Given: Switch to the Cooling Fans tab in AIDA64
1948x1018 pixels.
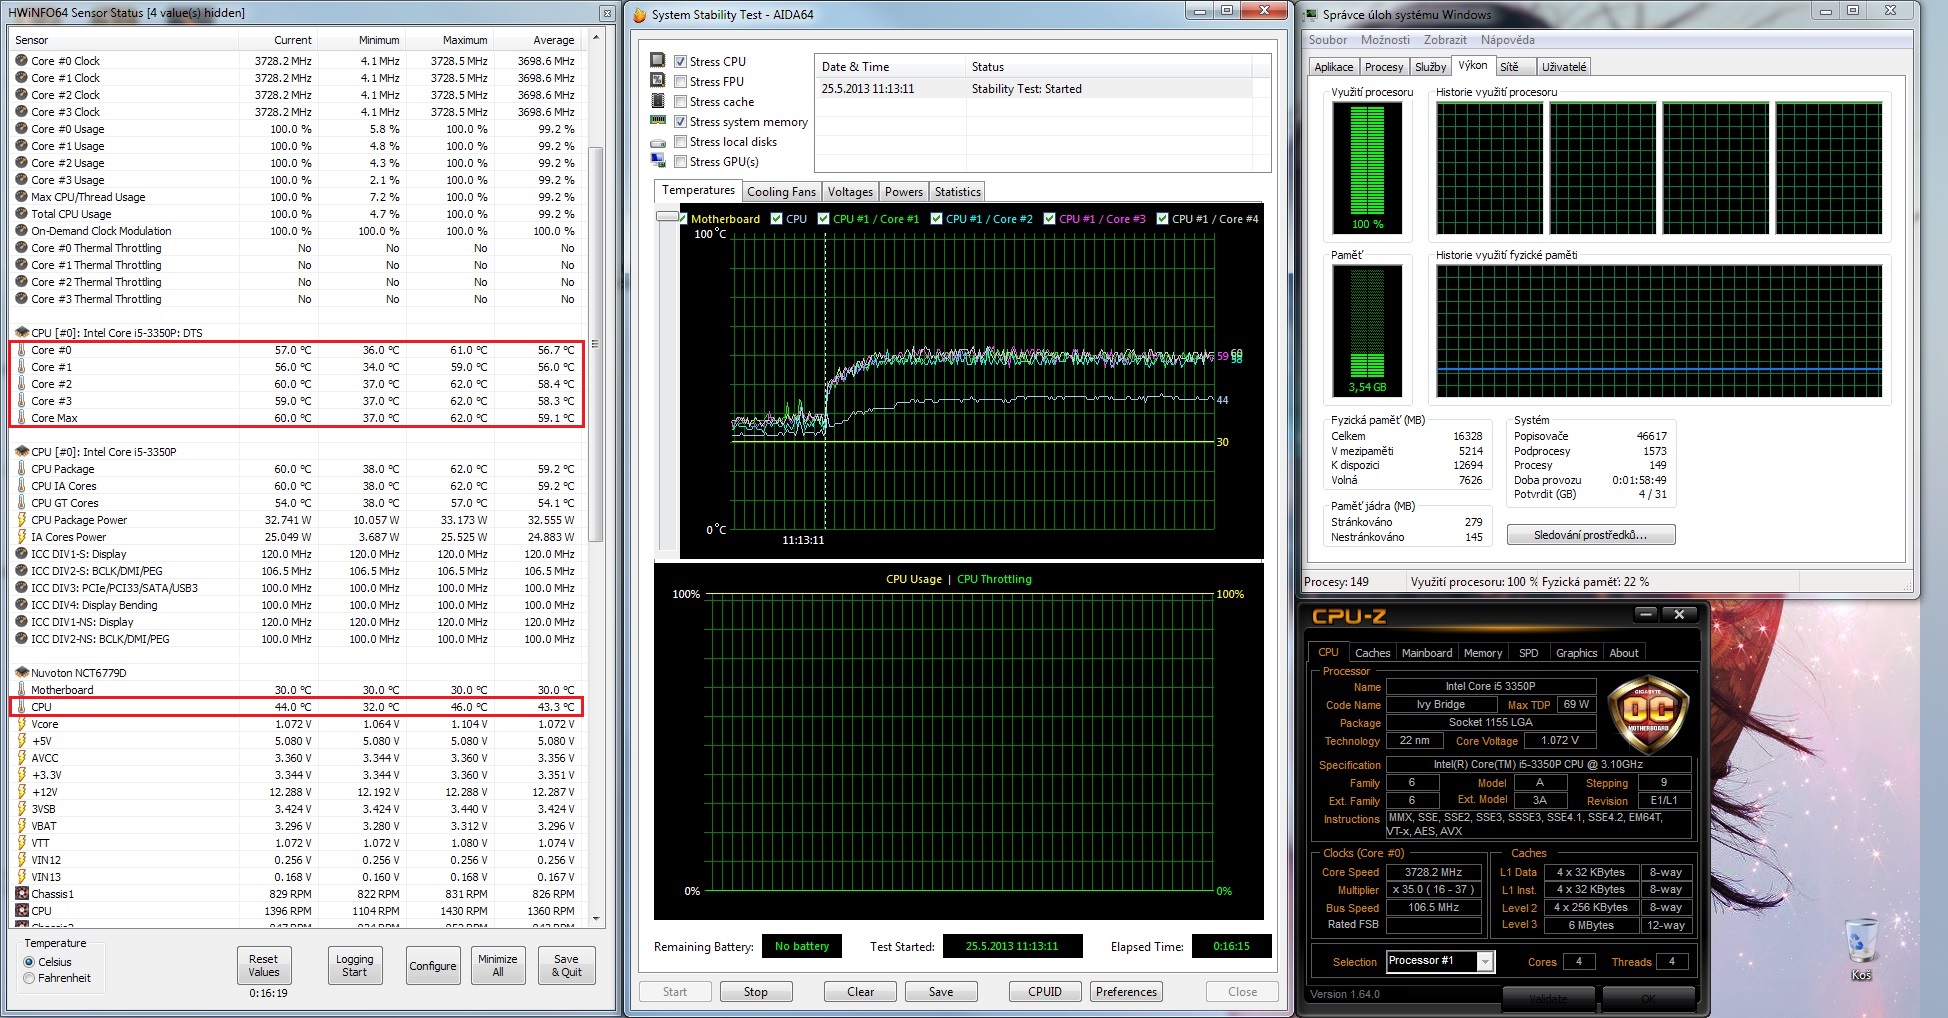Looking at the screenshot, I should tap(781, 192).
